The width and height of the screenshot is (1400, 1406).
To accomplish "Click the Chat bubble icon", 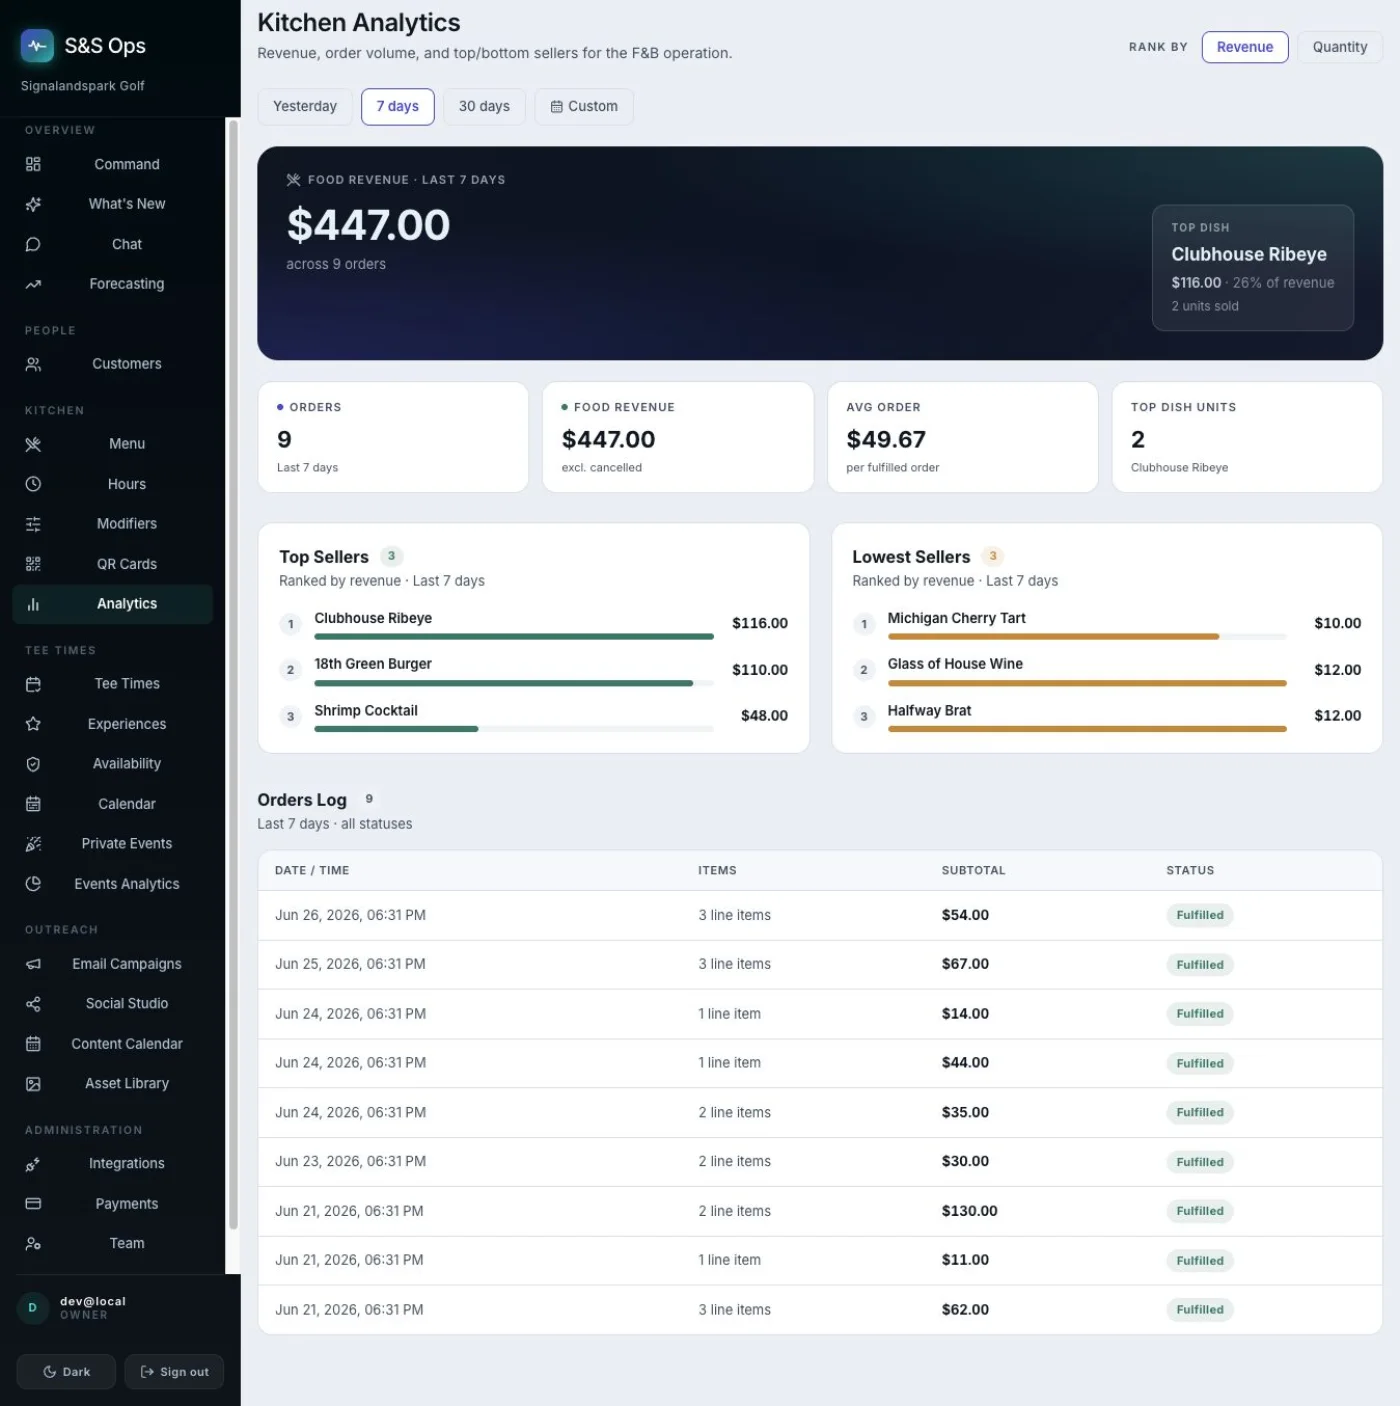I will (x=33, y=244).
